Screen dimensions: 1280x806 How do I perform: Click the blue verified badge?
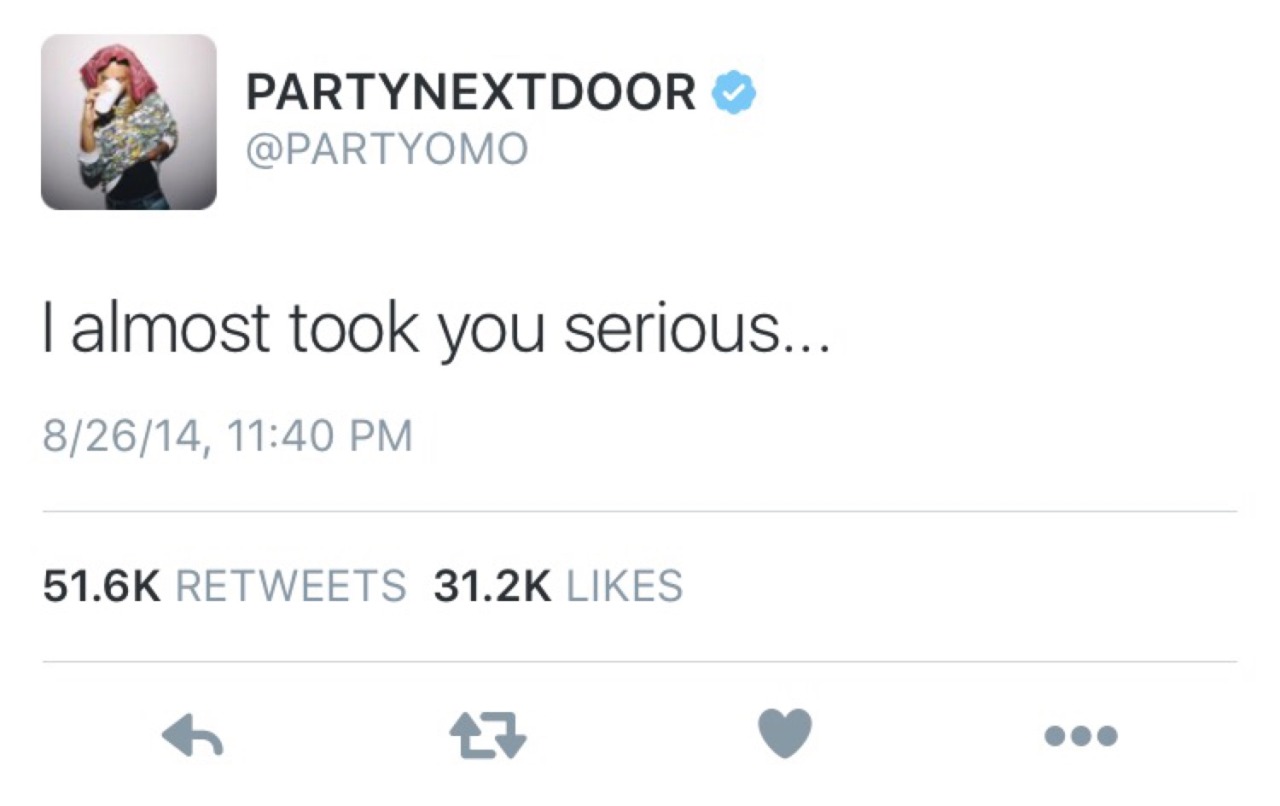click(733, 93)
